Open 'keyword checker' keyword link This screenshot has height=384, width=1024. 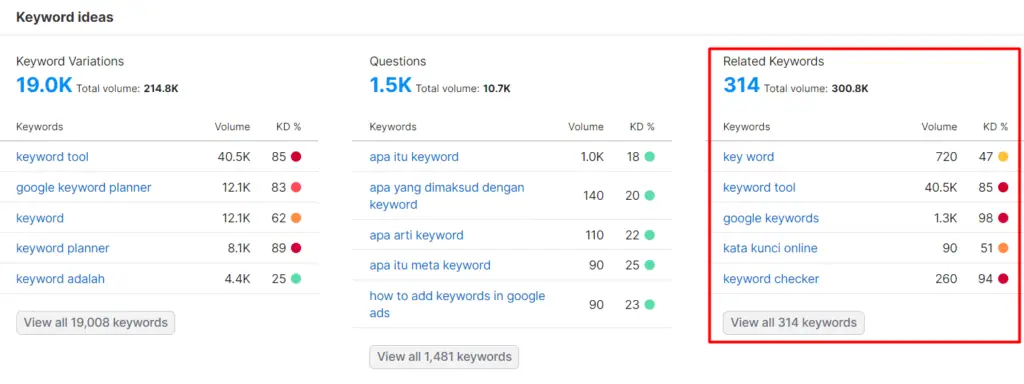pyautogui.click(x=771, y=279)
